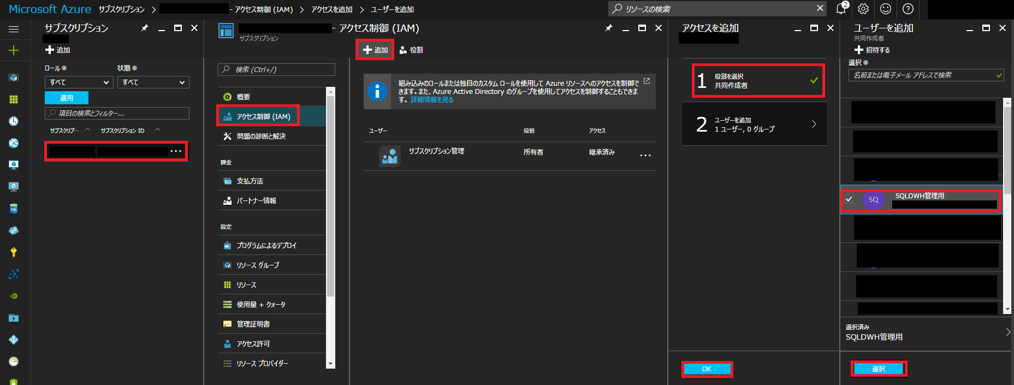Click OK in アクセスを追加 blade

click(x=706, y=369)
